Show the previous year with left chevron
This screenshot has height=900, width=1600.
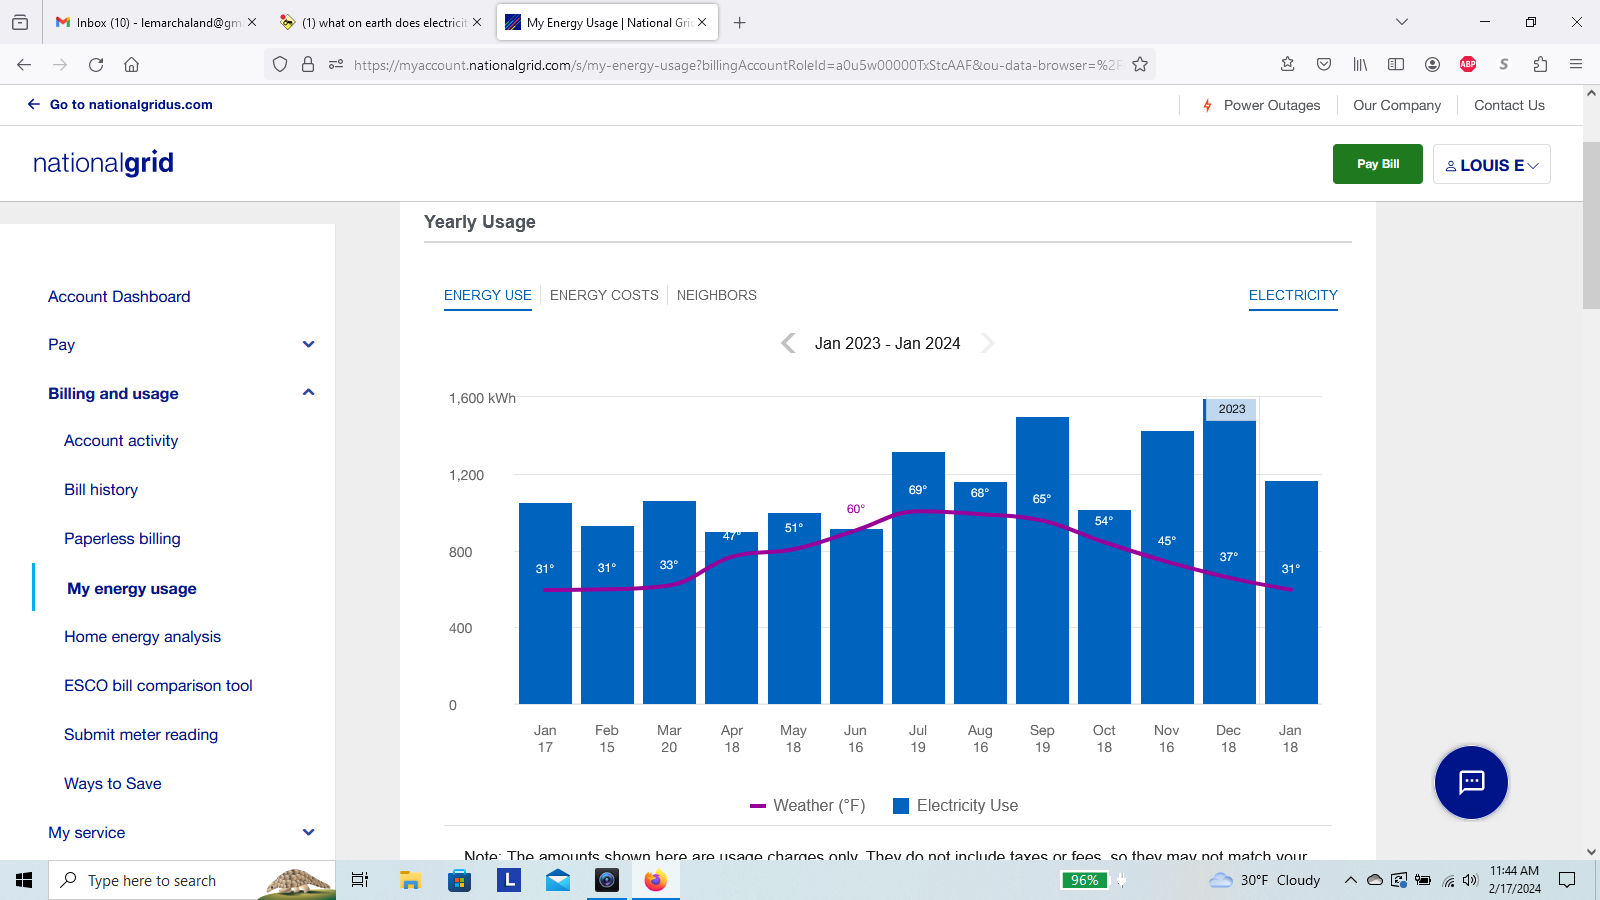[x=788, y=343]
